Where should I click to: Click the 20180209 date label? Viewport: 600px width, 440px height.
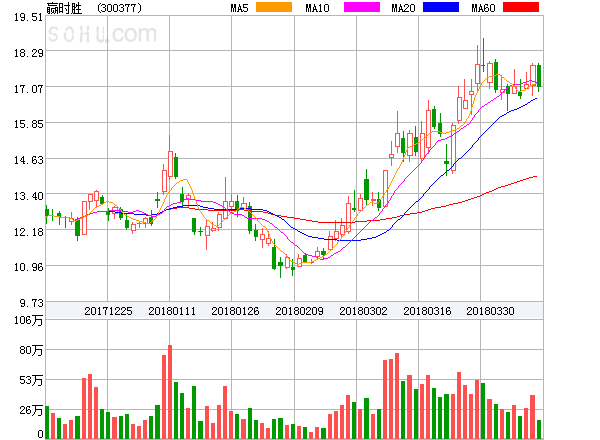tap(299, 311)
